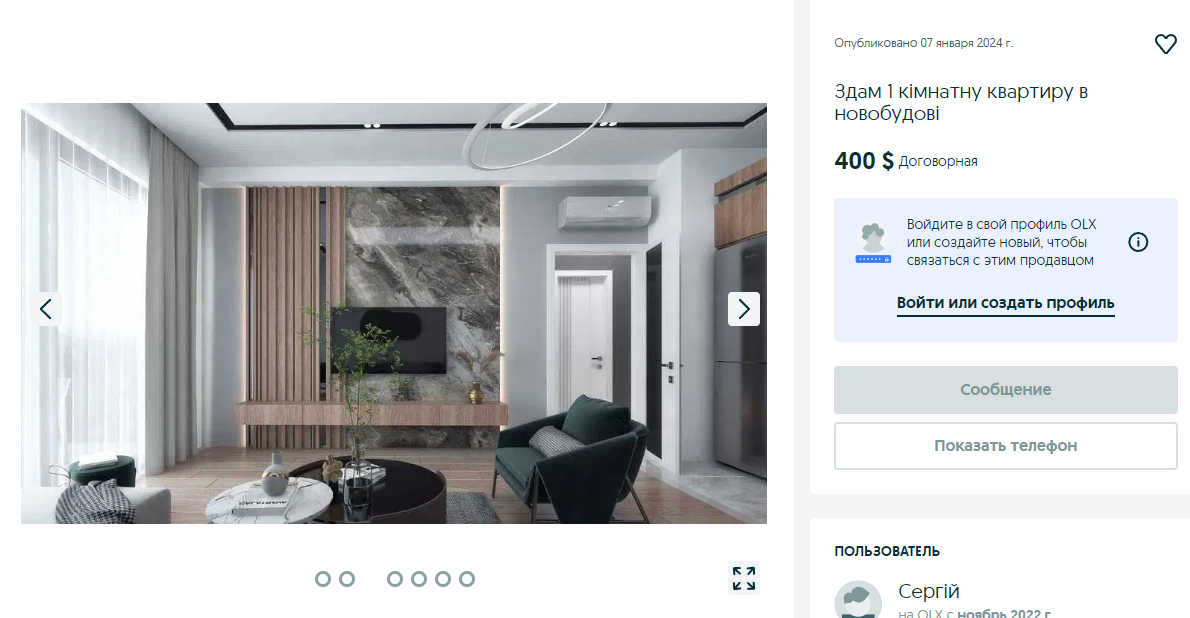The image size is (1190, 618).
Task: Click the profile illustration in login notice
Action: (874, 243)
